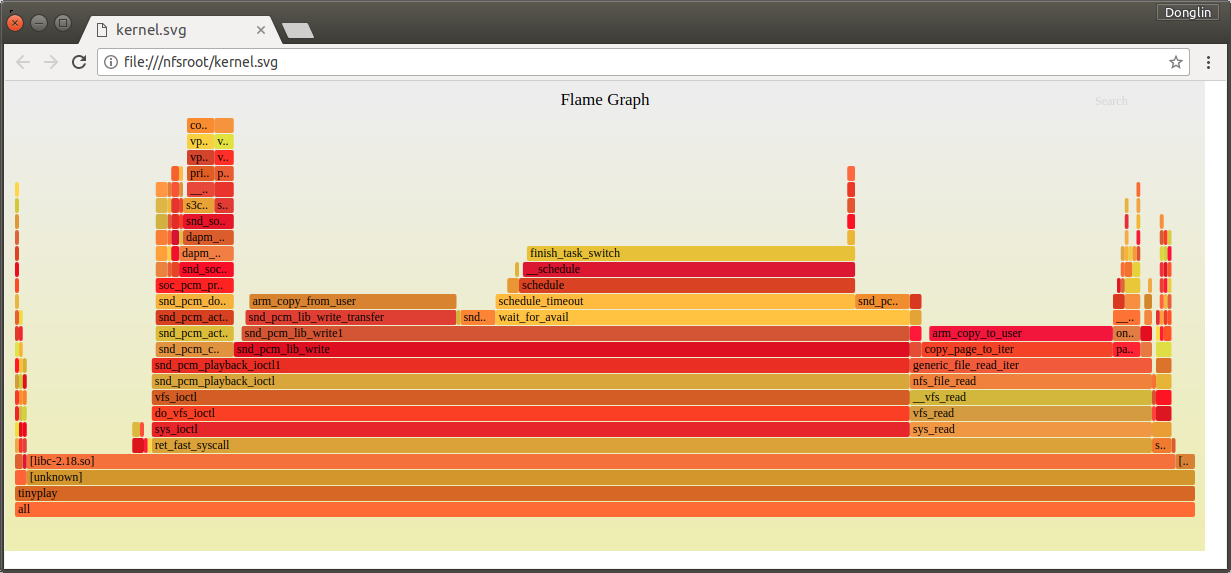Click the snd_so.. frame
The height and width of the screenshot is (573, 1231).
click(x=208, y=221)
